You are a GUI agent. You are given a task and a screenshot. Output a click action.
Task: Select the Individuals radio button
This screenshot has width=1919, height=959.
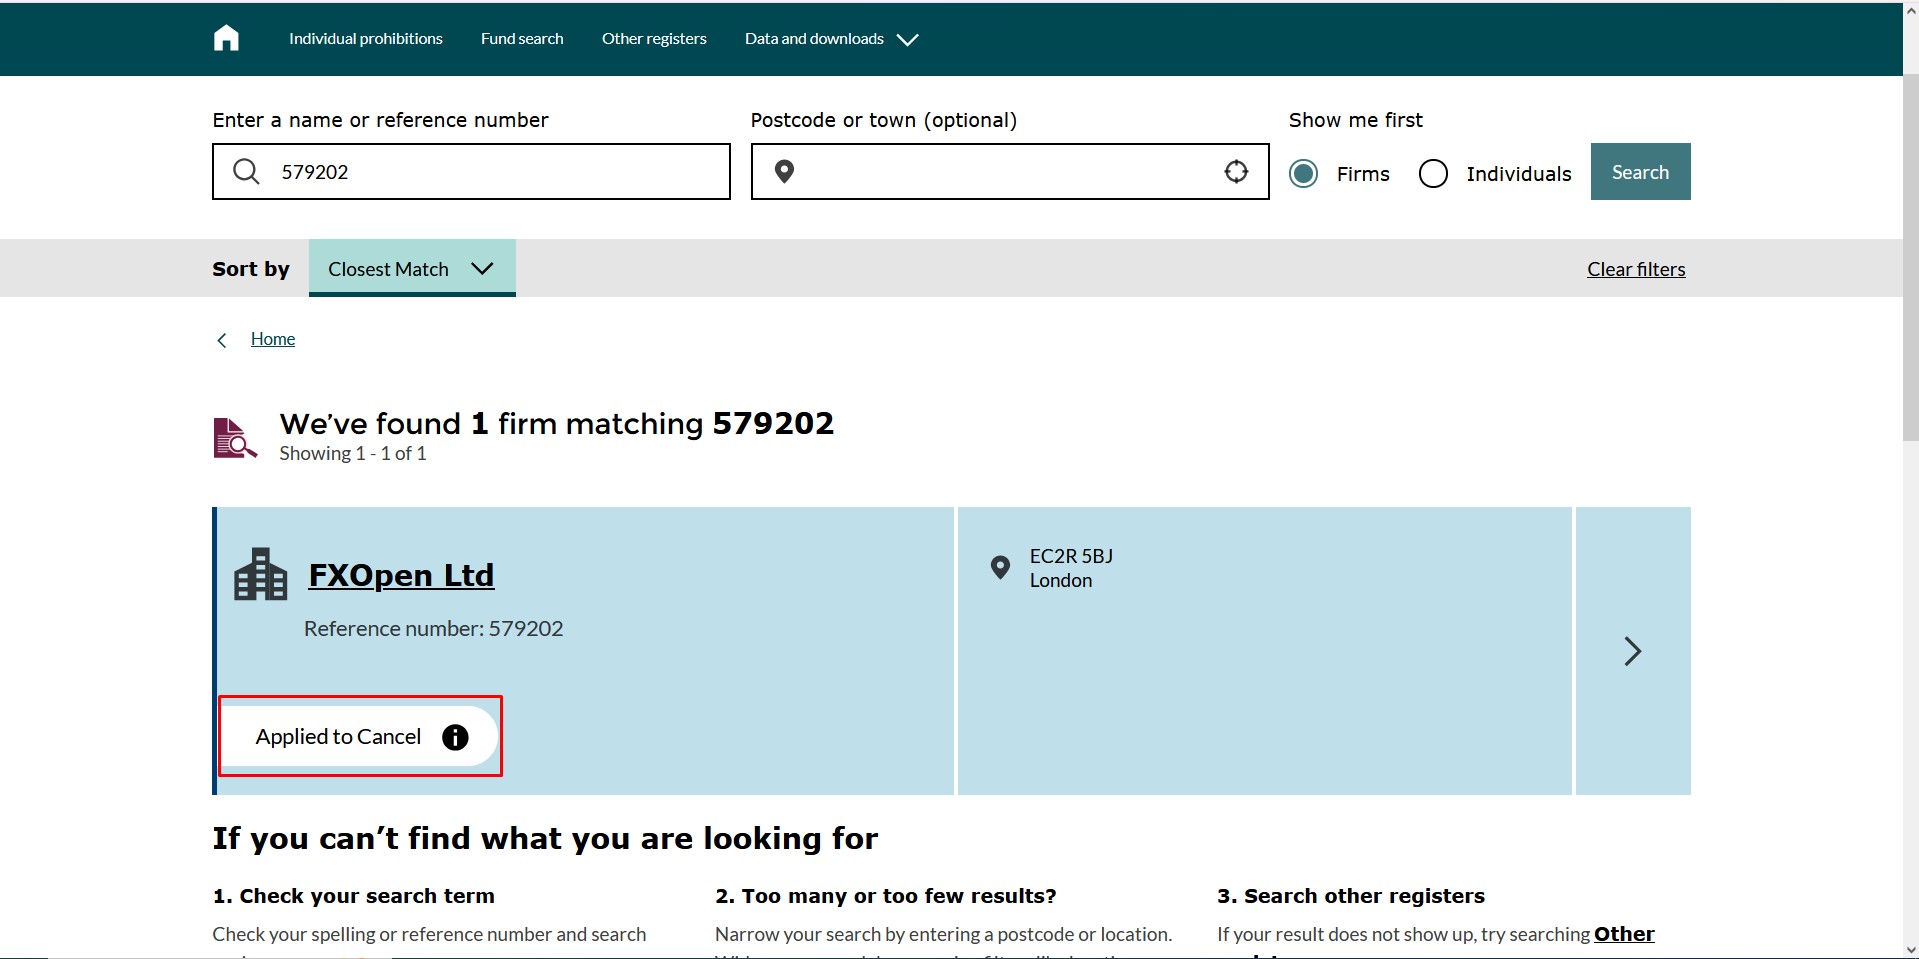pyautogui.click(x=1433, y=174)
